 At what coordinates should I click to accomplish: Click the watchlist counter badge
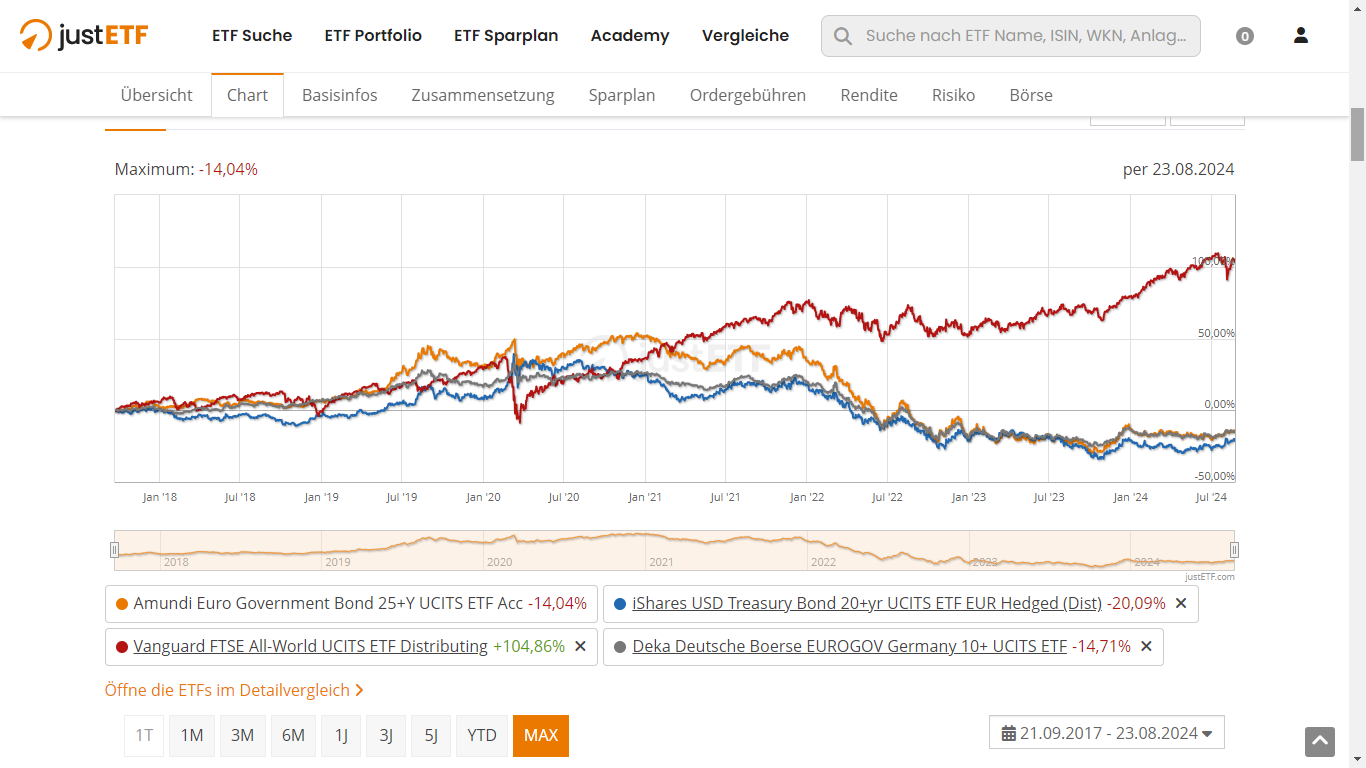[x=1245, y=37]
